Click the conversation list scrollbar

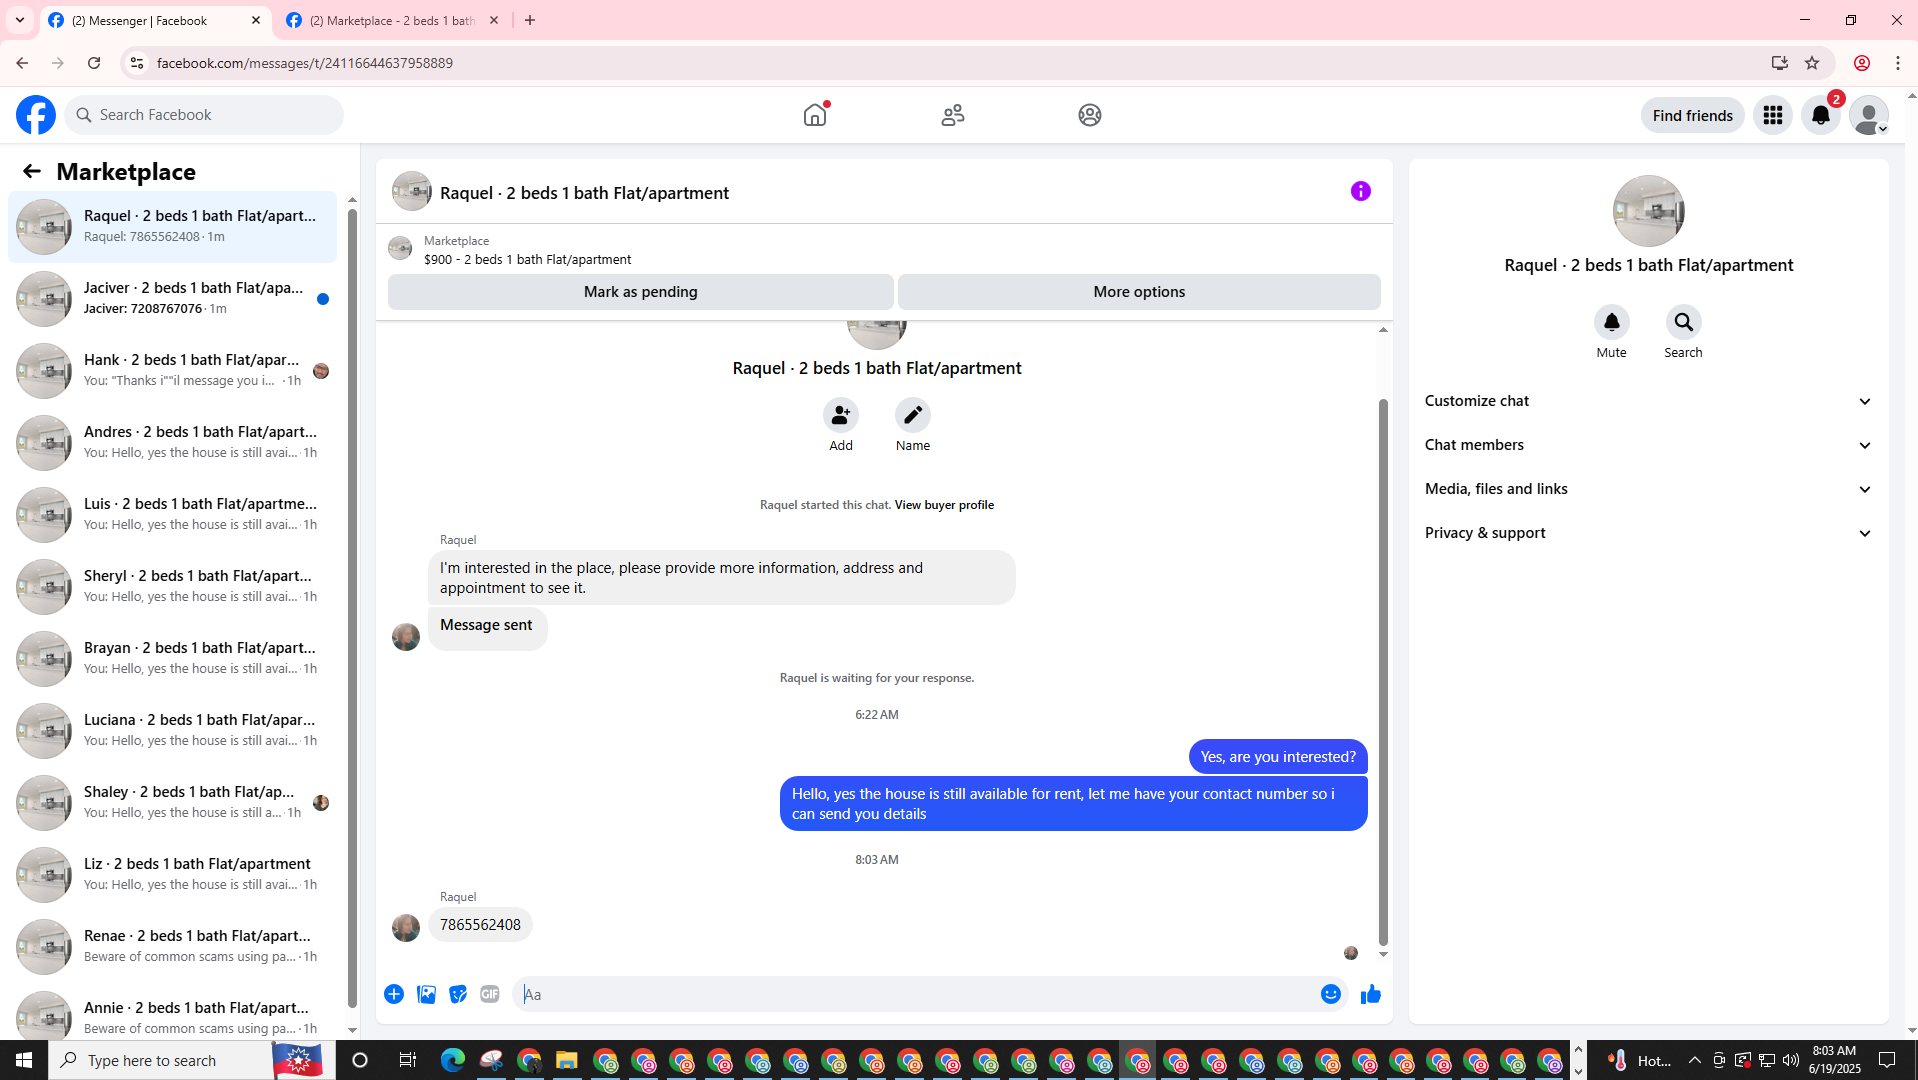tap(352, 608)
